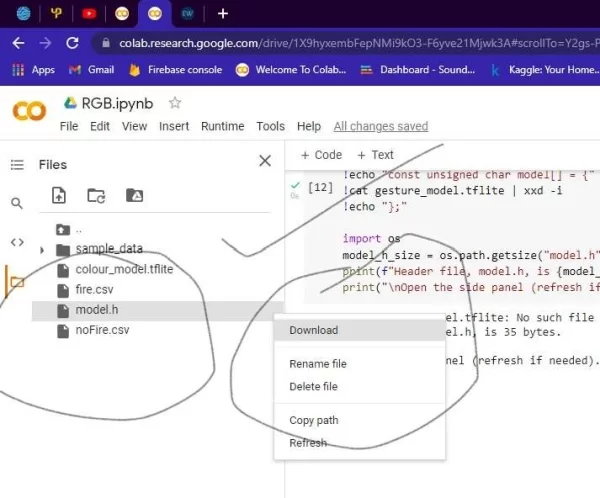
Task: Expand the sample_data folder arrow
Action: (42, 250)
